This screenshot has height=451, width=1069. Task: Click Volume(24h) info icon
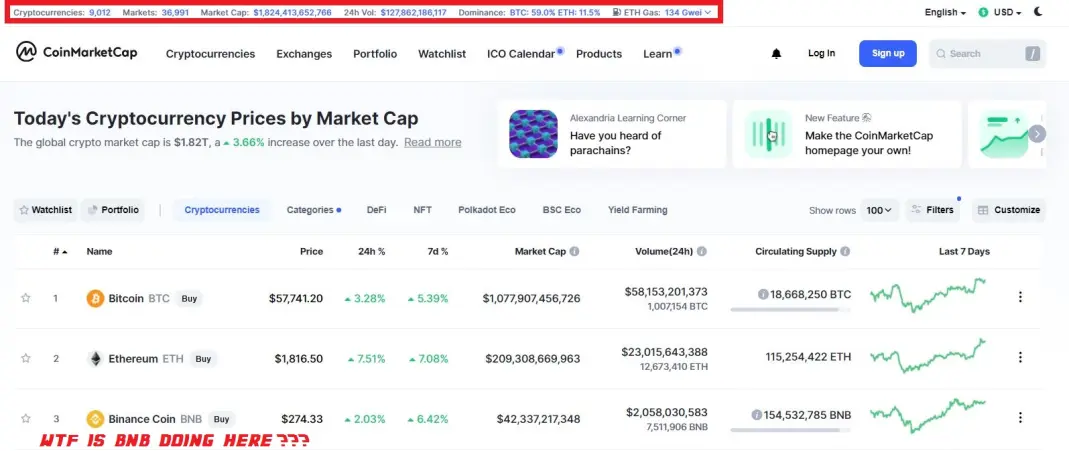[x=702, y=251]
